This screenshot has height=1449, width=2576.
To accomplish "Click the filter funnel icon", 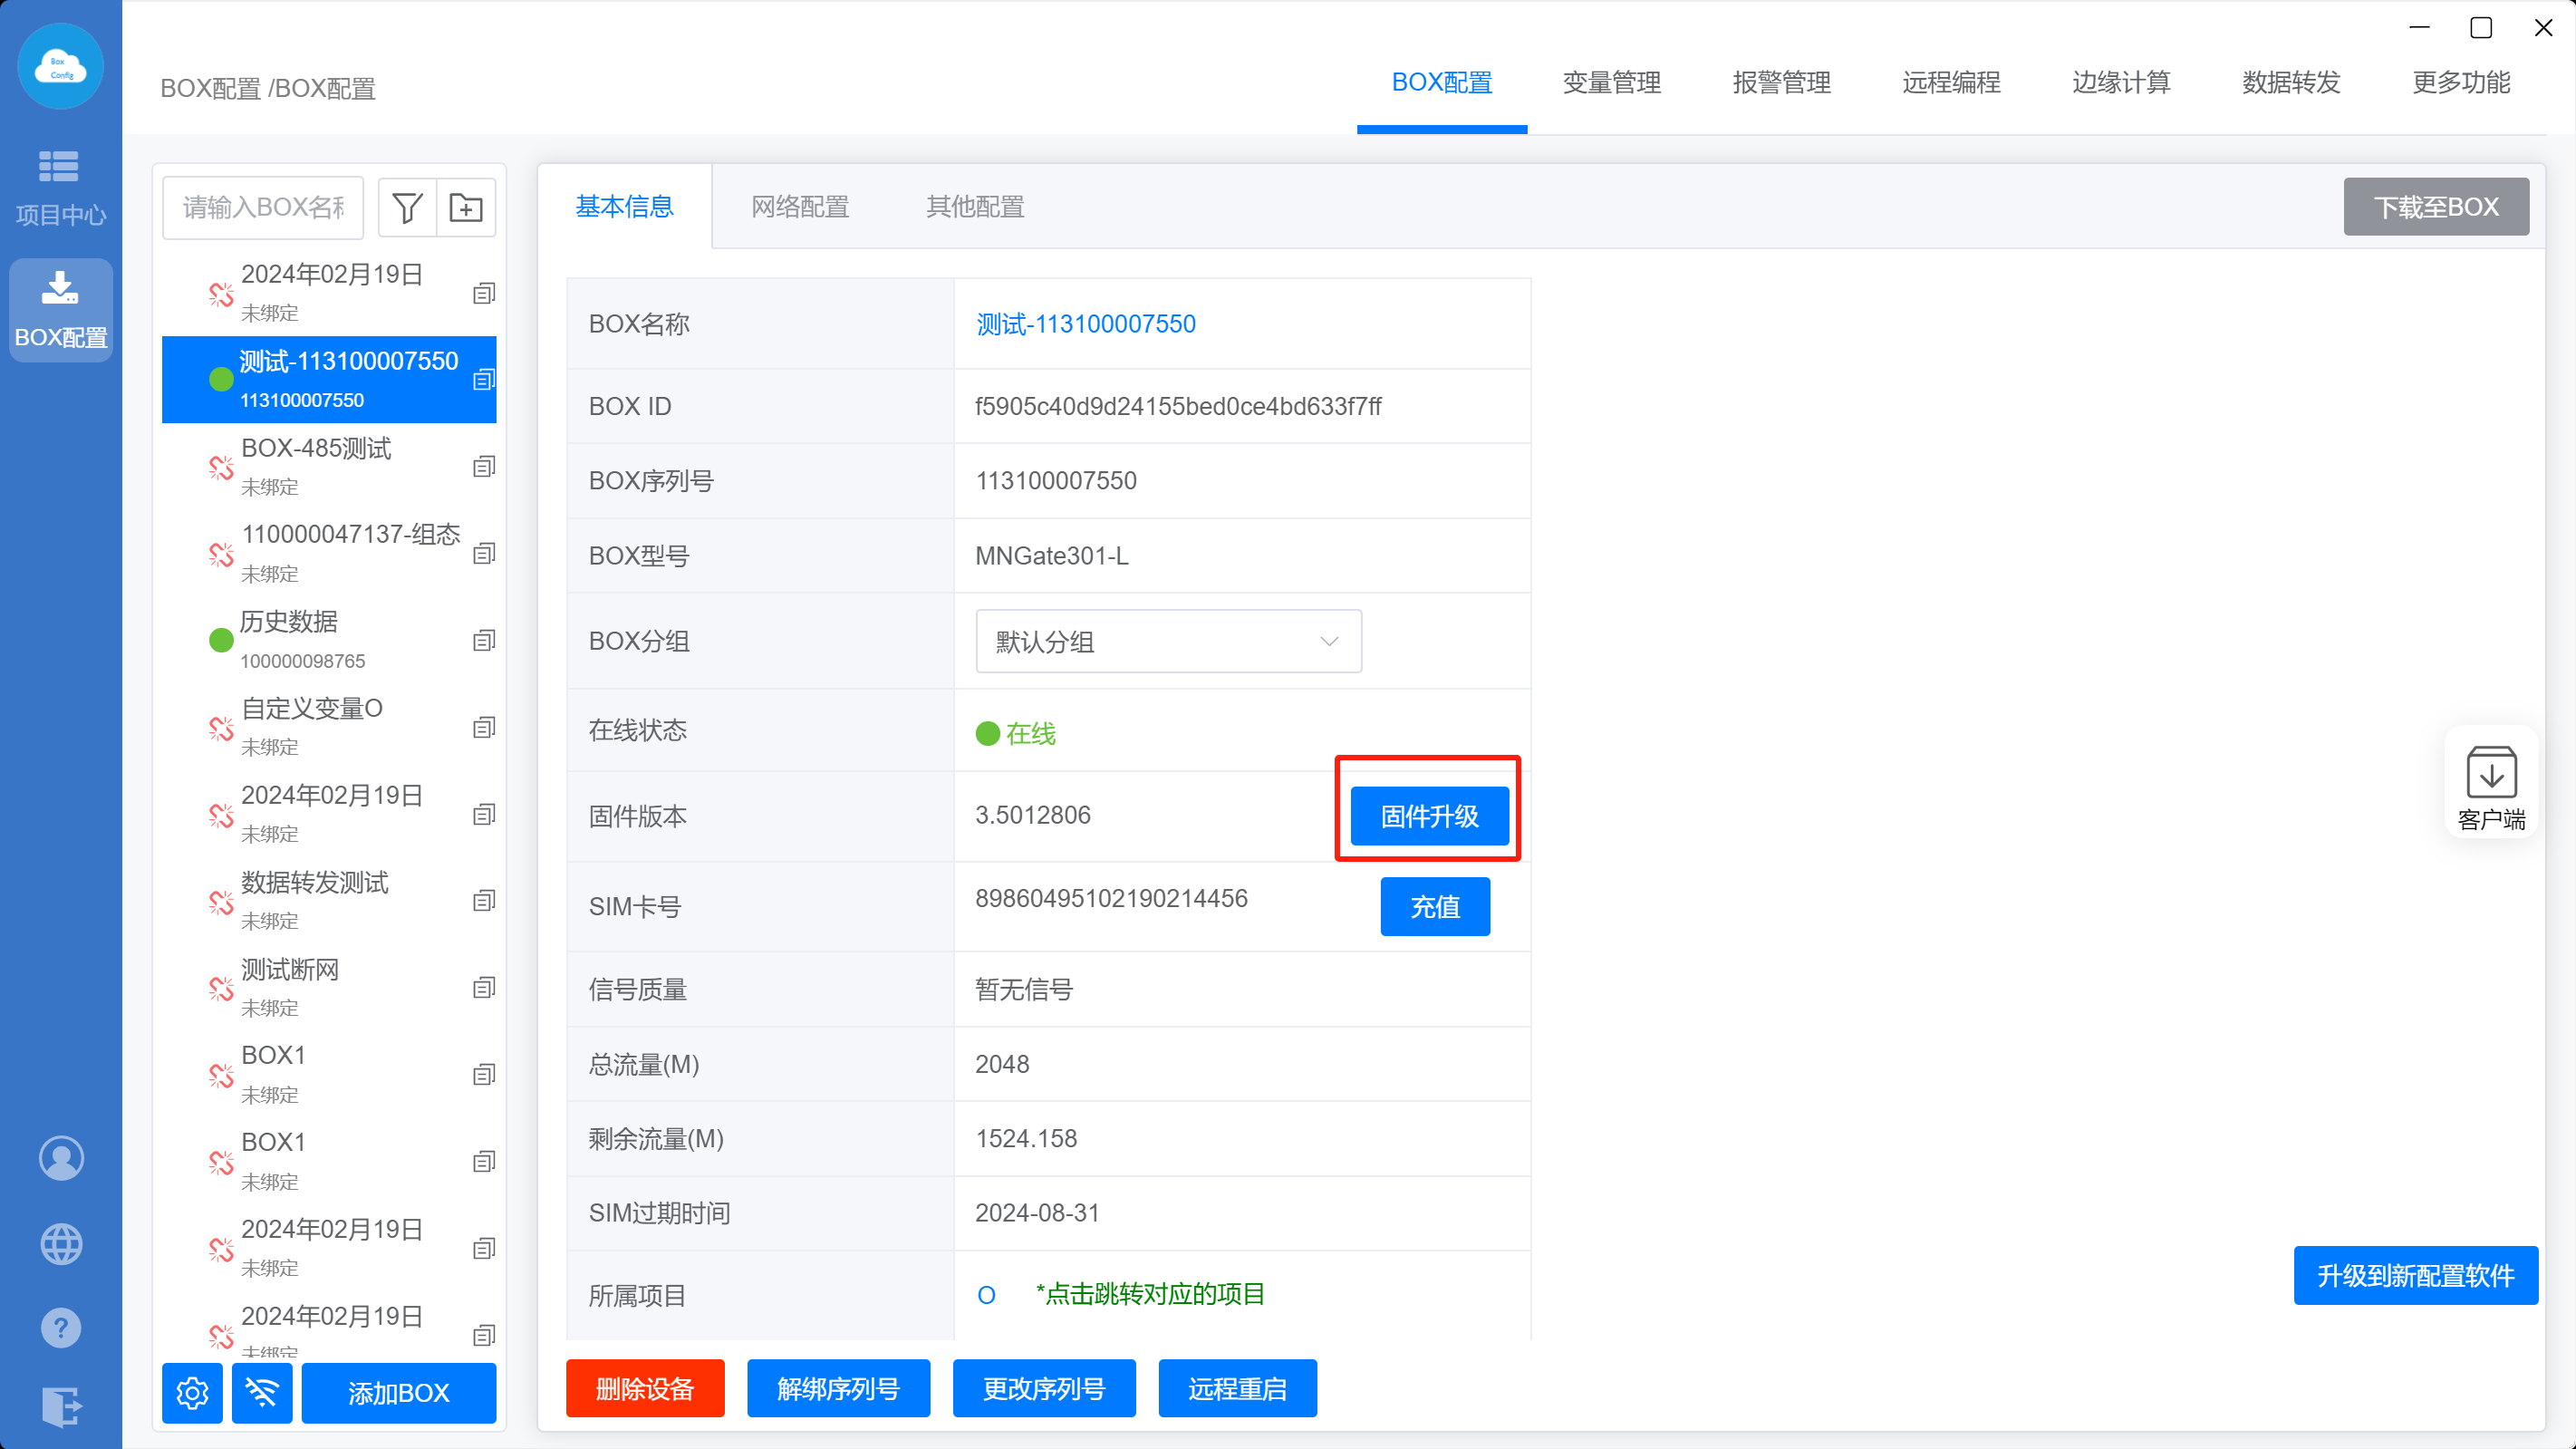I will tap(407, 208).
